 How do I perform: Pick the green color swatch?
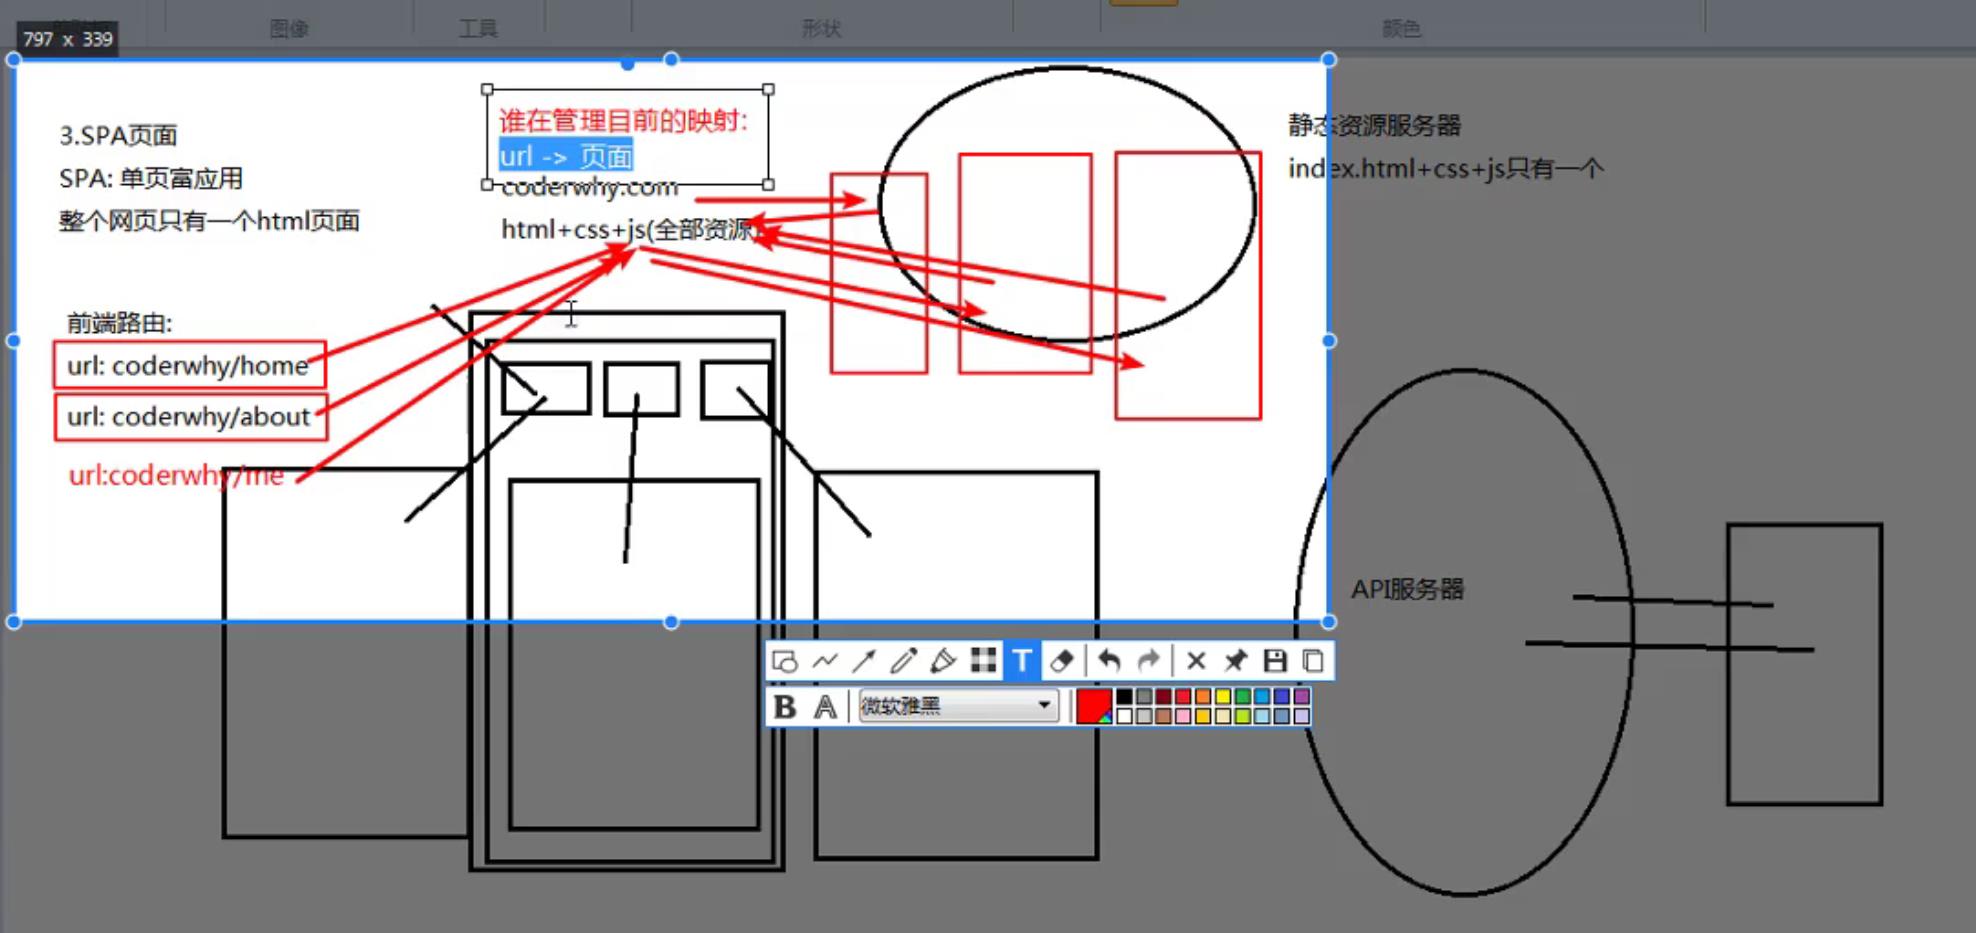coord(1243,696)
